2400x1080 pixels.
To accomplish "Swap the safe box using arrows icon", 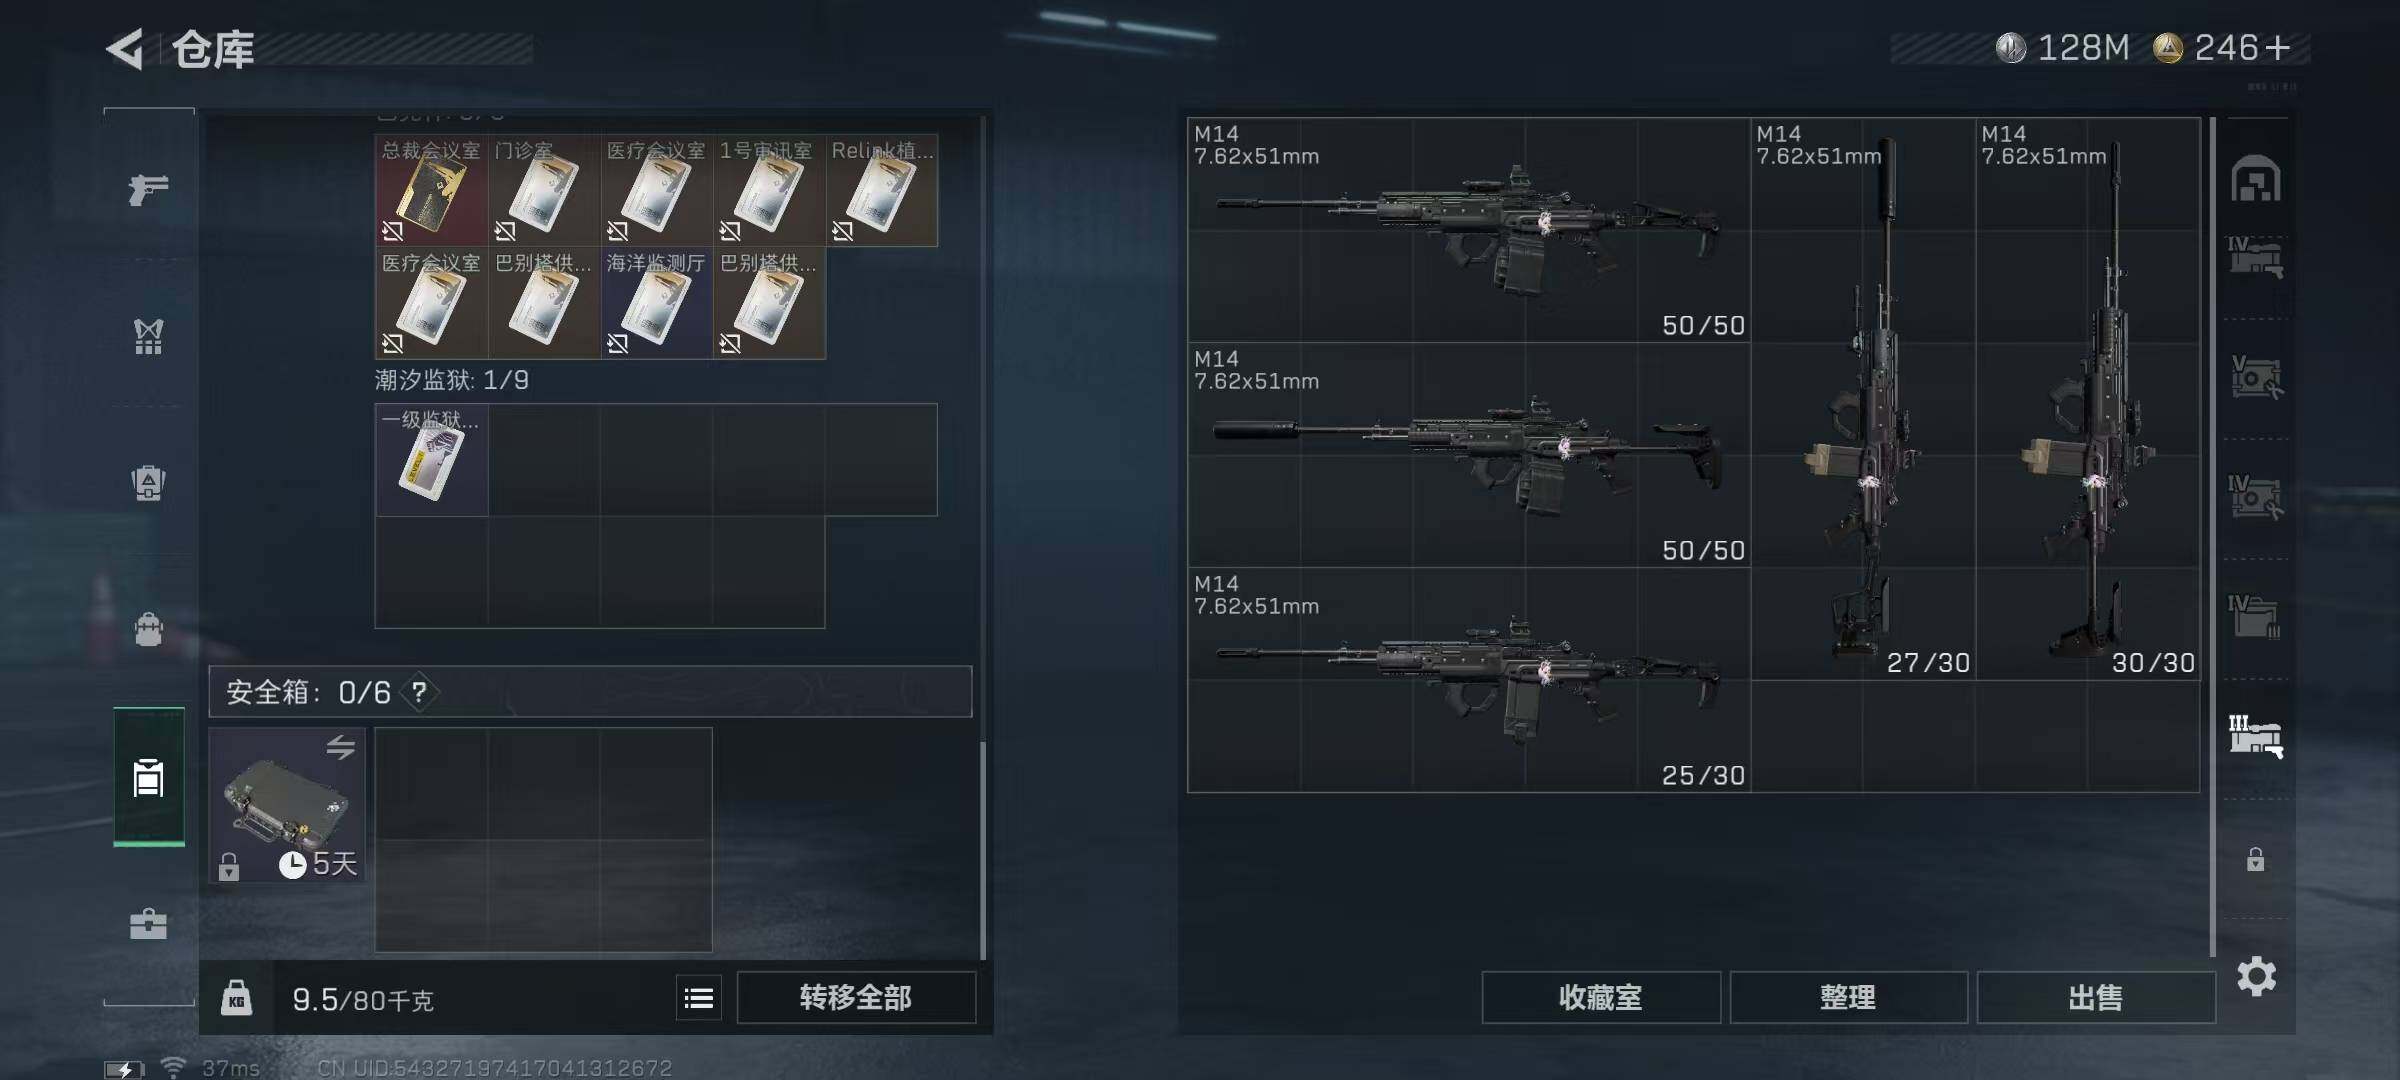I will click(341, 747).
